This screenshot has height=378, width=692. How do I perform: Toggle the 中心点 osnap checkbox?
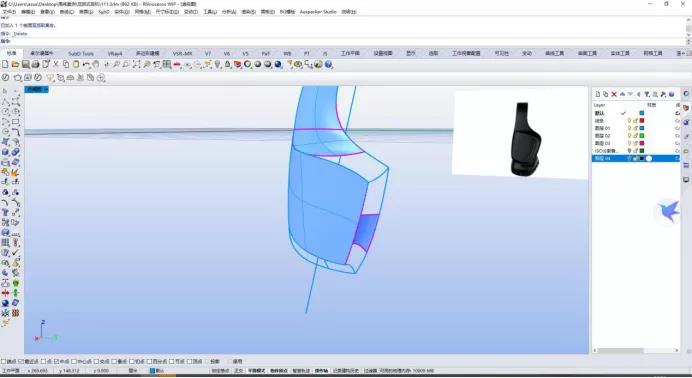[74, 362]
